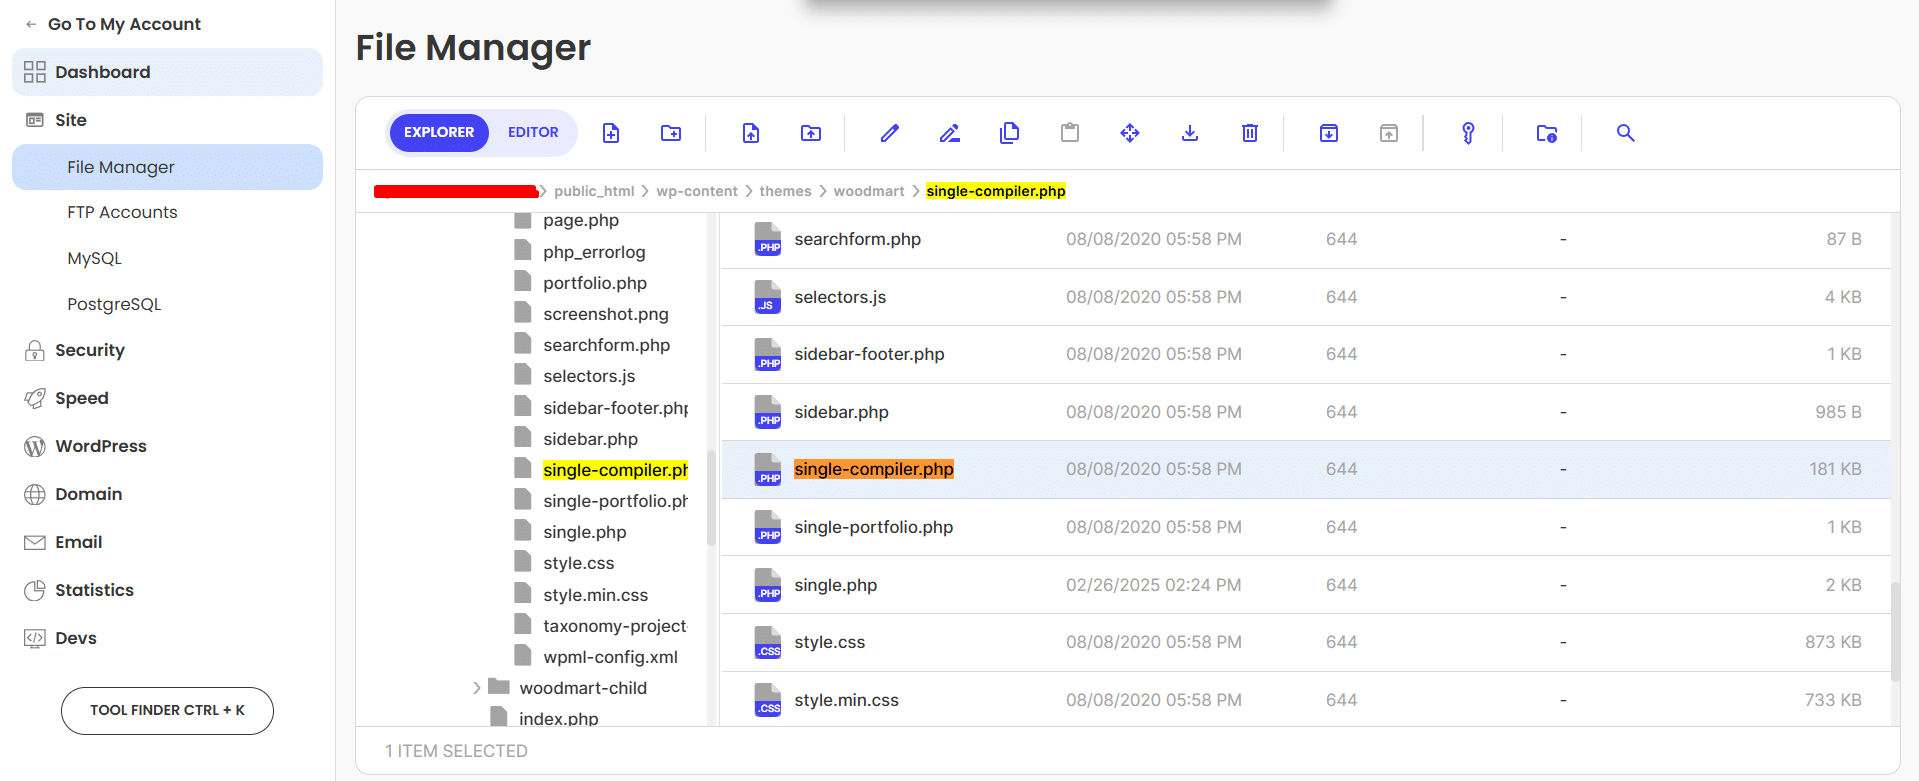Viewport: 1919px width, 781px height.
Task: Click the Copy icon
Action: coord(1010,133)
